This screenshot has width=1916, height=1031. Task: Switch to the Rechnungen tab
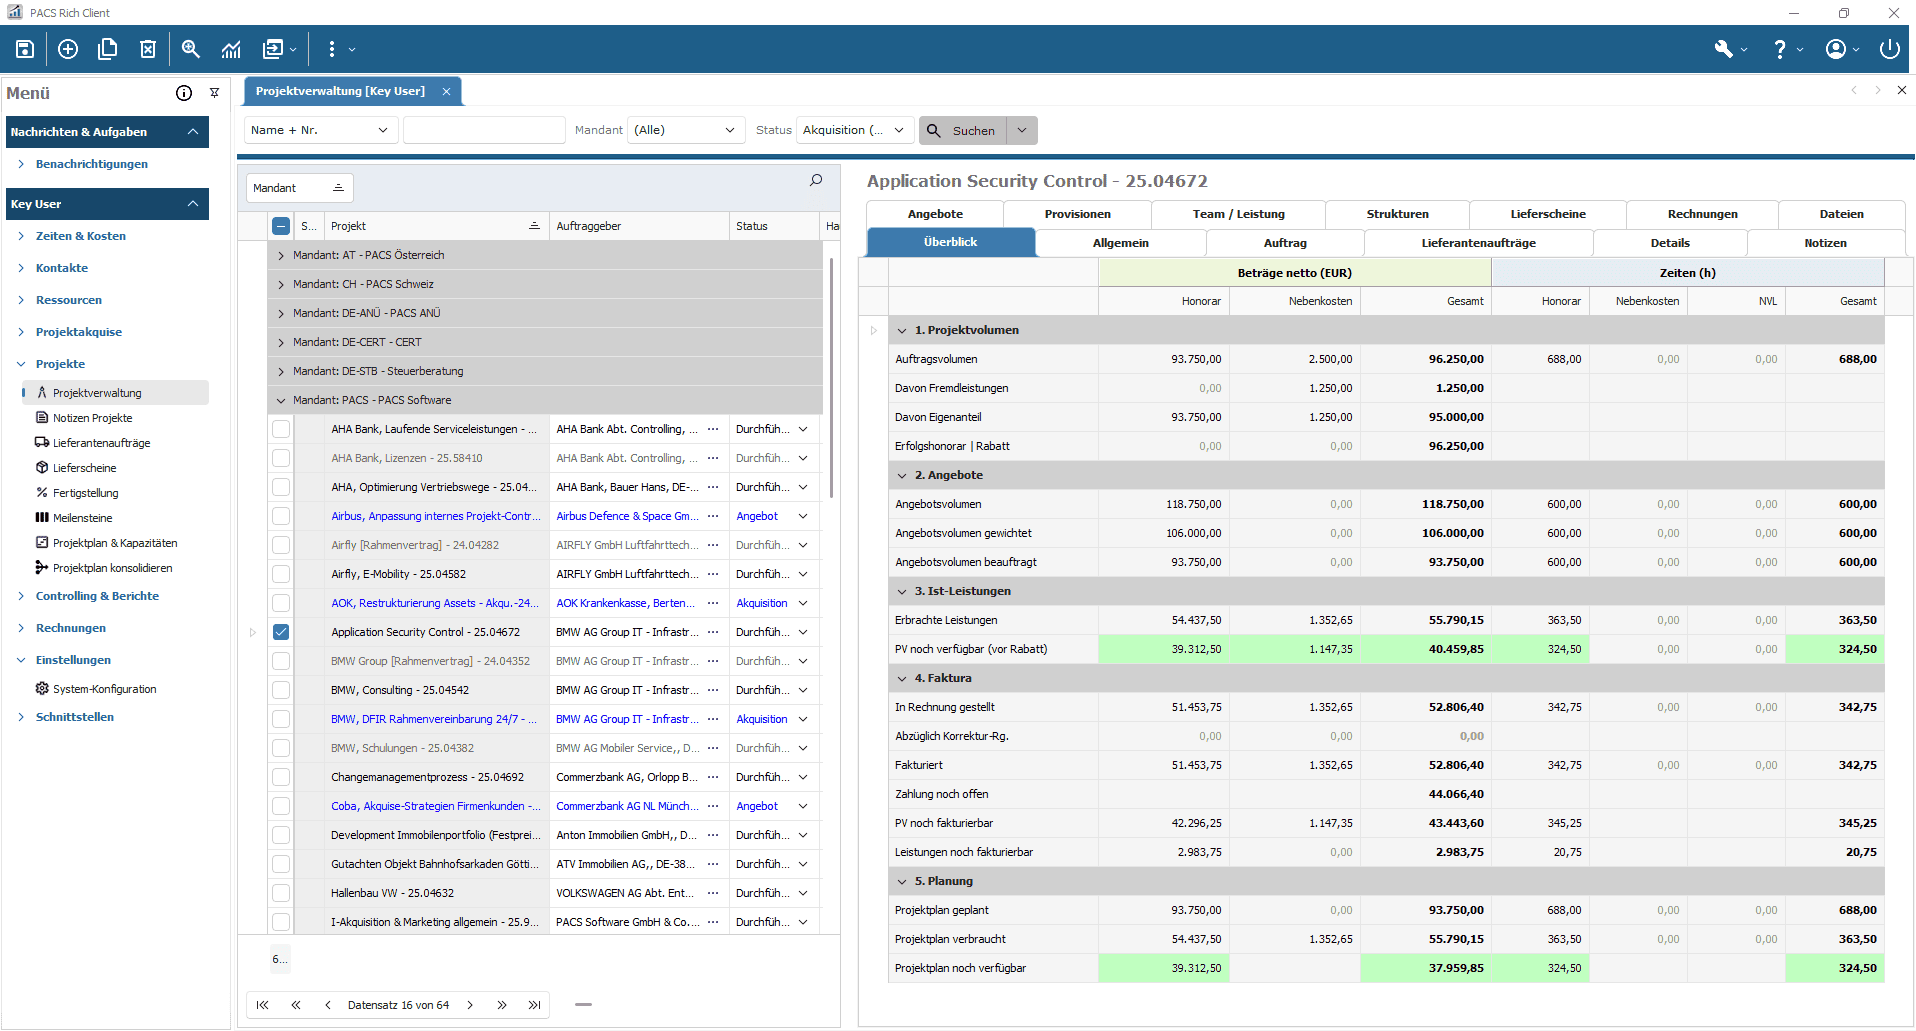pos(1701,213)
